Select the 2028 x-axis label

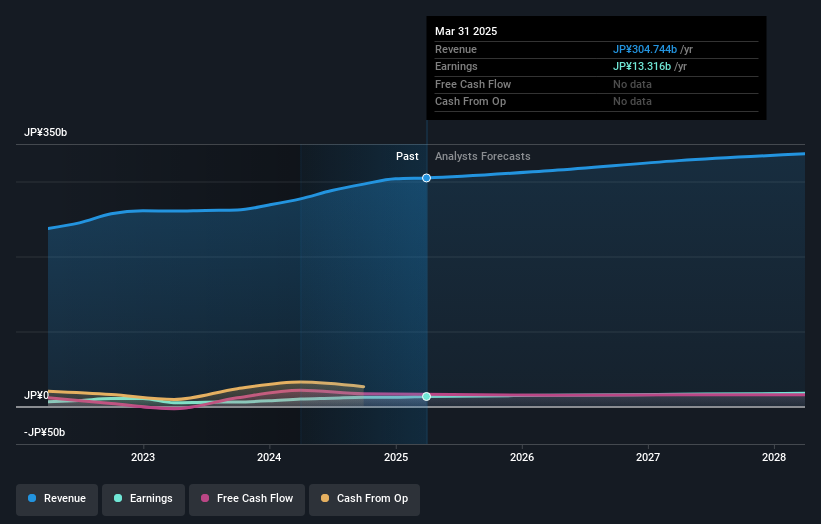774,458
